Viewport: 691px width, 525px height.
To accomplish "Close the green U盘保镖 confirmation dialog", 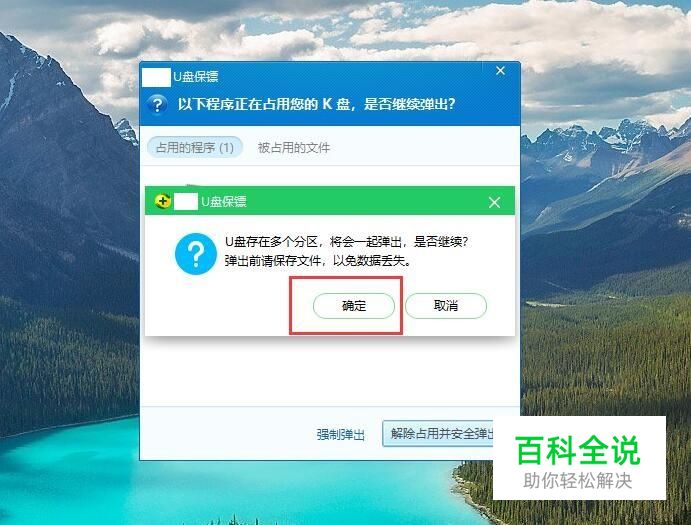I will point(494,202).
